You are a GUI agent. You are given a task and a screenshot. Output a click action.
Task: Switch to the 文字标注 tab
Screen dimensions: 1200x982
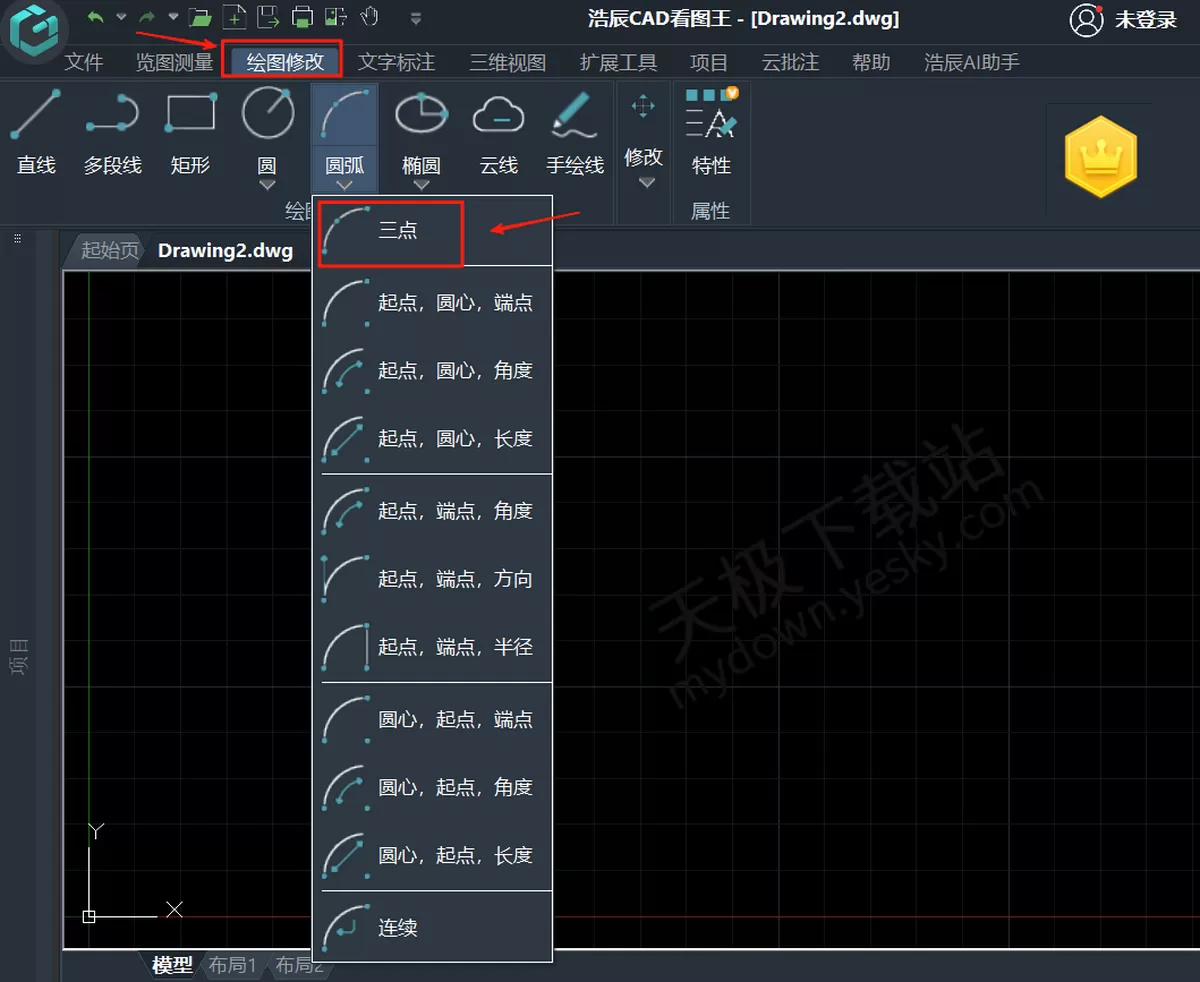(x=397, y=62)
